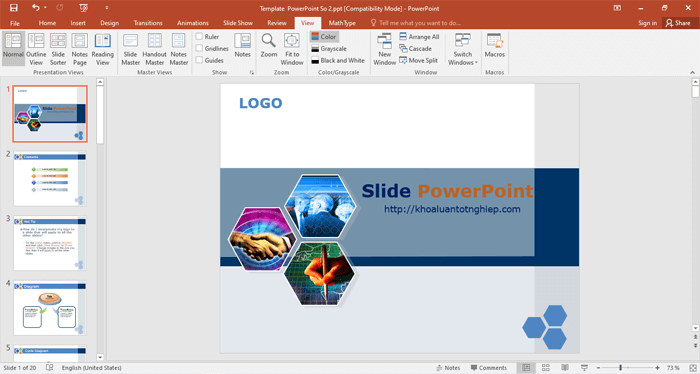Open Handout Master view
This screenshot has height=374, width=700.
(154, 49)
